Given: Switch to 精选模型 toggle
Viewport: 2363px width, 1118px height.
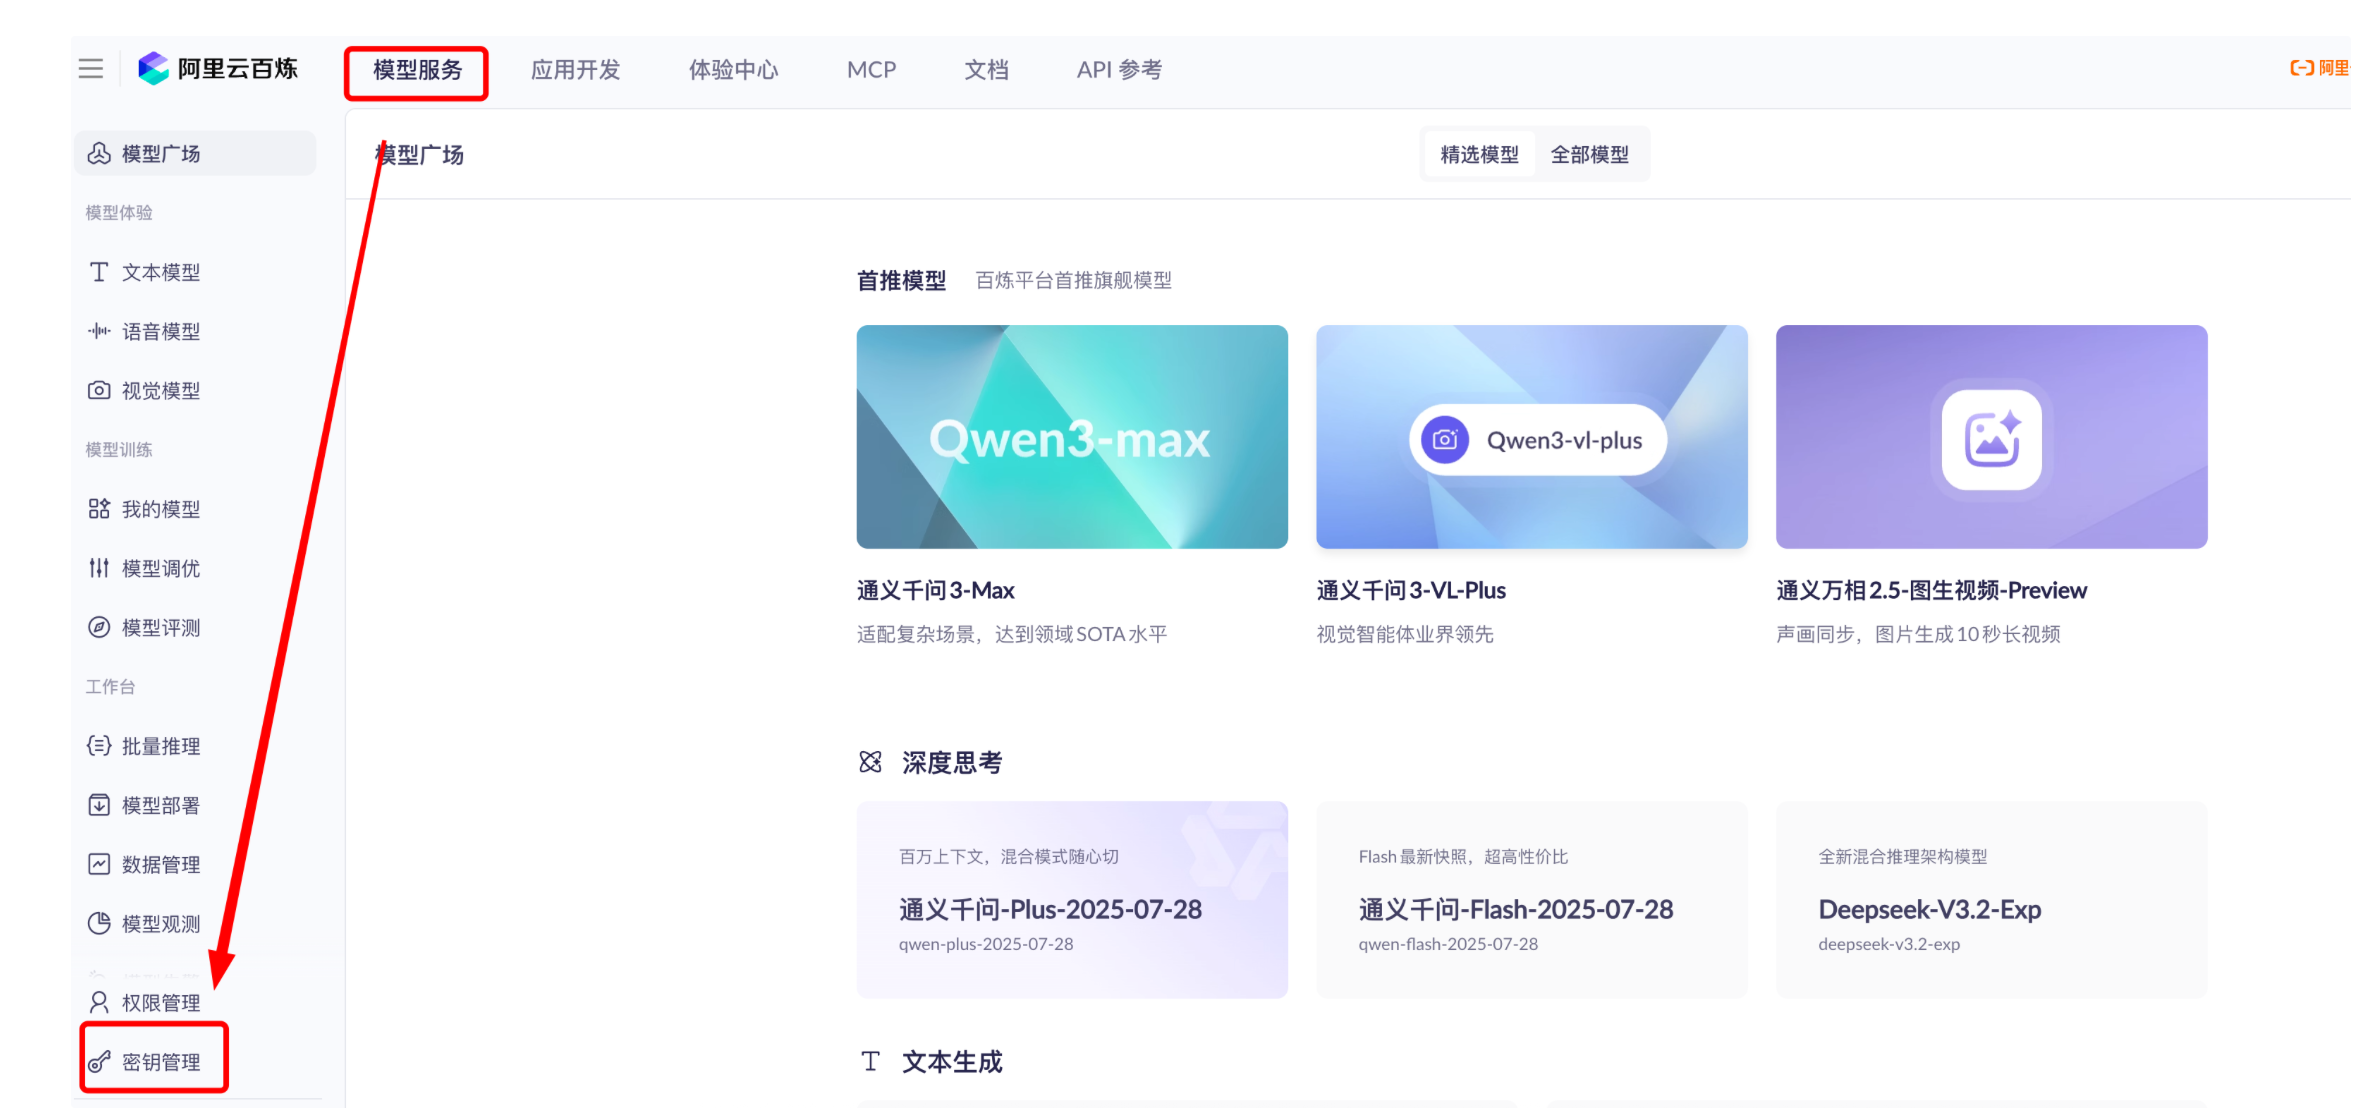Looking at the screenshot, I should coord(1479,155).
